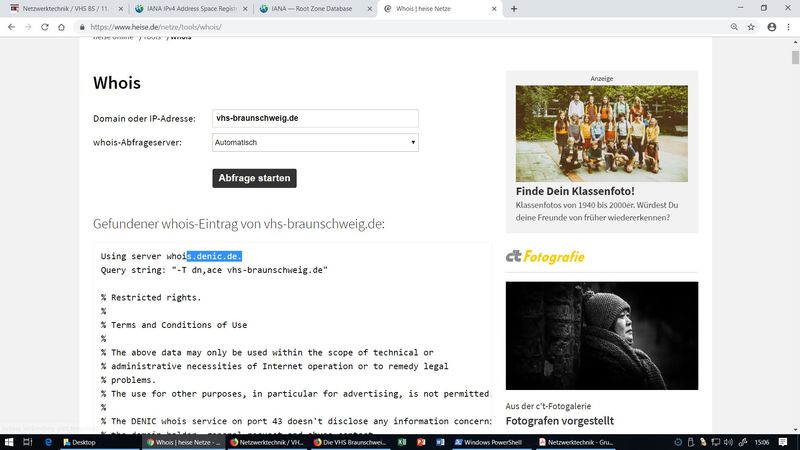Click the Whois page heading

(x=117, y=83)
